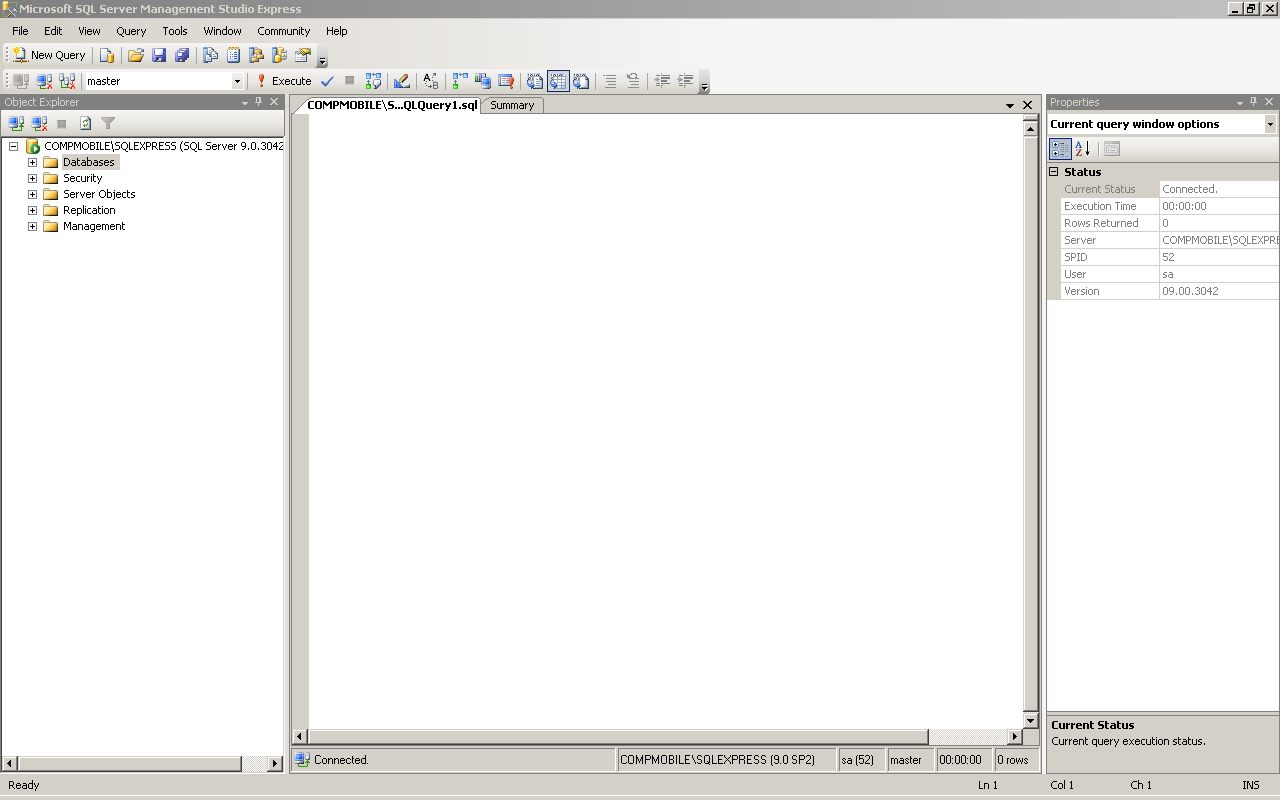Image resolution: width=1280 pixels, height=800 pixels.
Task: Expand the Server Objects folder
Action: [x=32, y=194]
